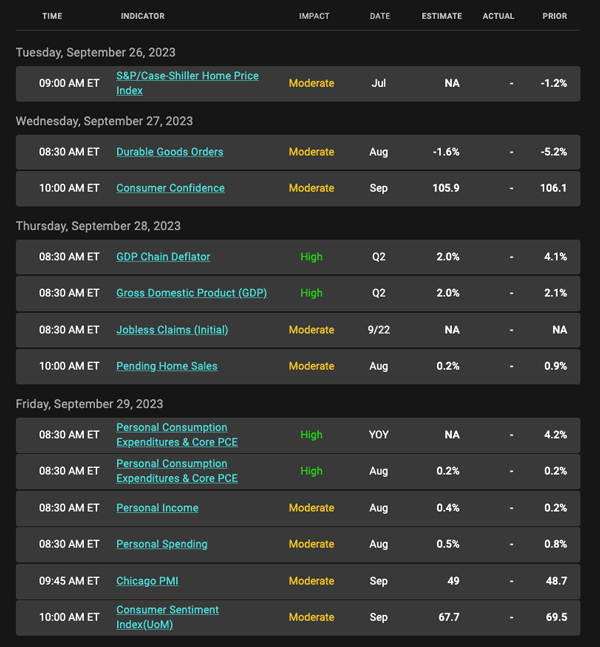Open the YOY Personal Consumption Expenditures link
Image resolution: width=600 pixels, height=647 pixels.
point(177,434)
